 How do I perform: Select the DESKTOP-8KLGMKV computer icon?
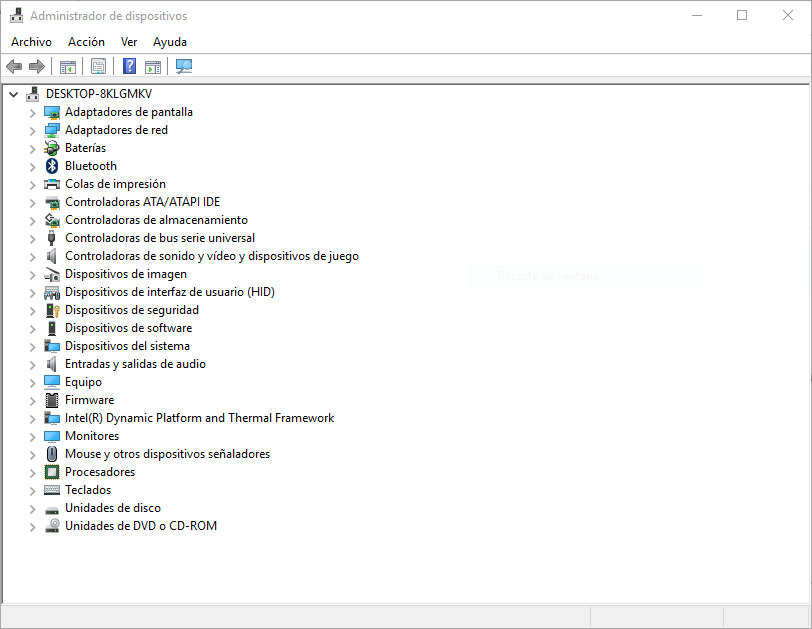pyautogui.click(x=33, y=94)
